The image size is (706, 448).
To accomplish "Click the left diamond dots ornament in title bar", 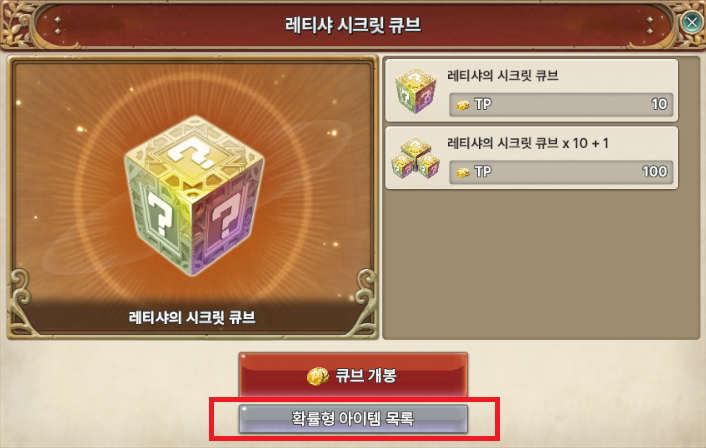I will pos(58,26).
